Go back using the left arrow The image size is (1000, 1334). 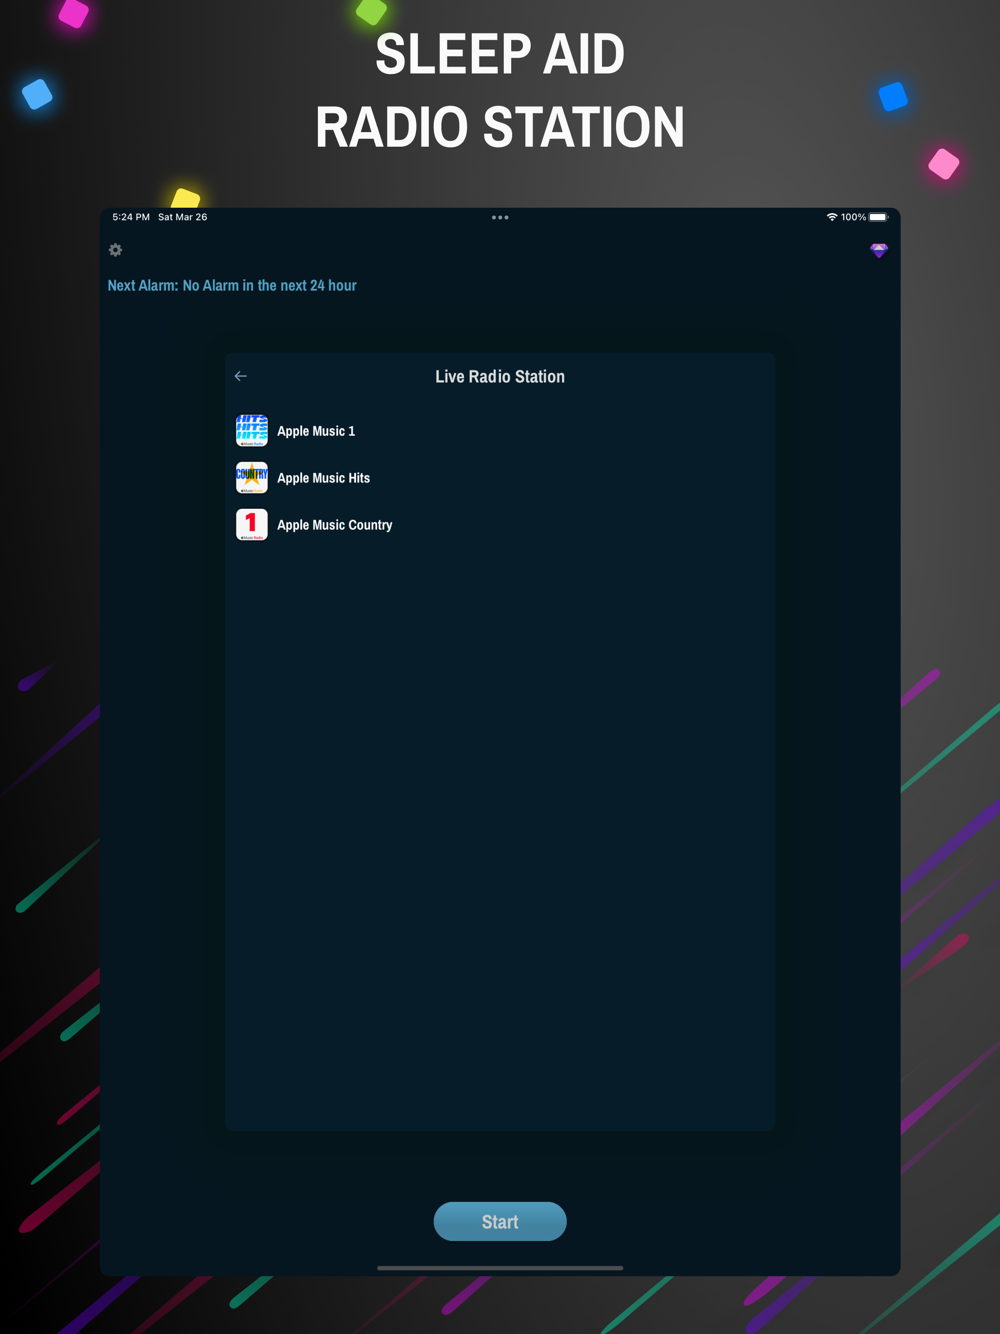tap(241, 376)
